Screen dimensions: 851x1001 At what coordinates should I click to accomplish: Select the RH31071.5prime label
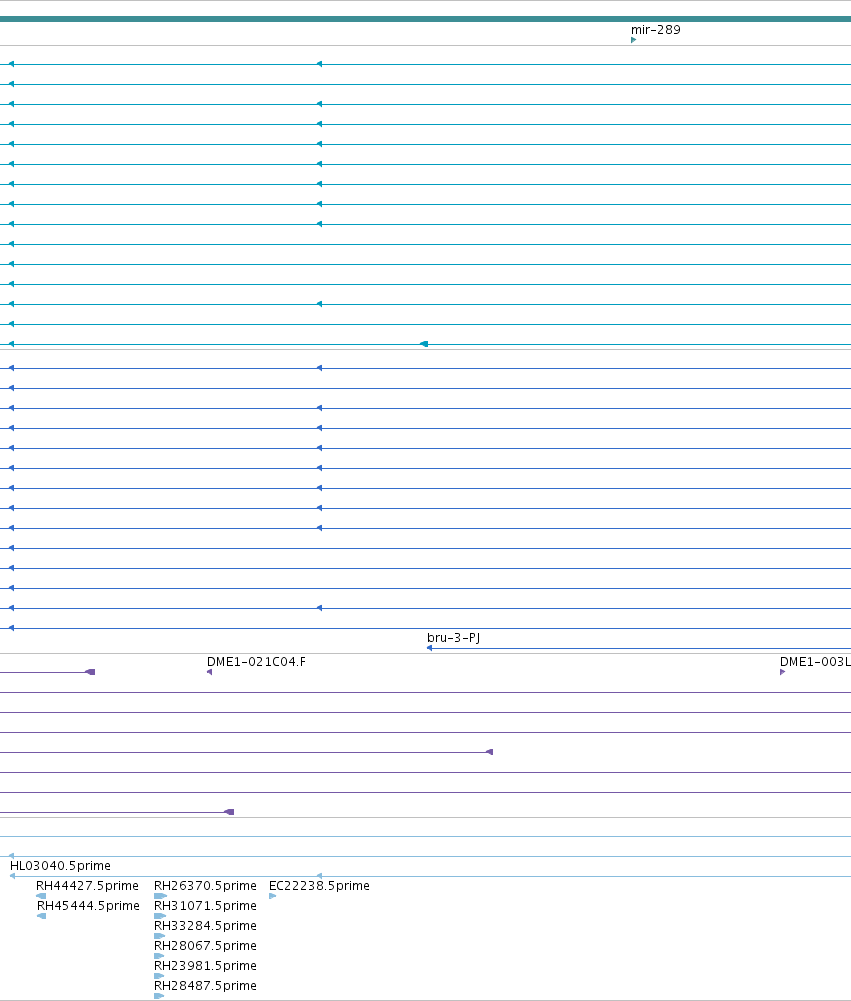pos(205,905)
